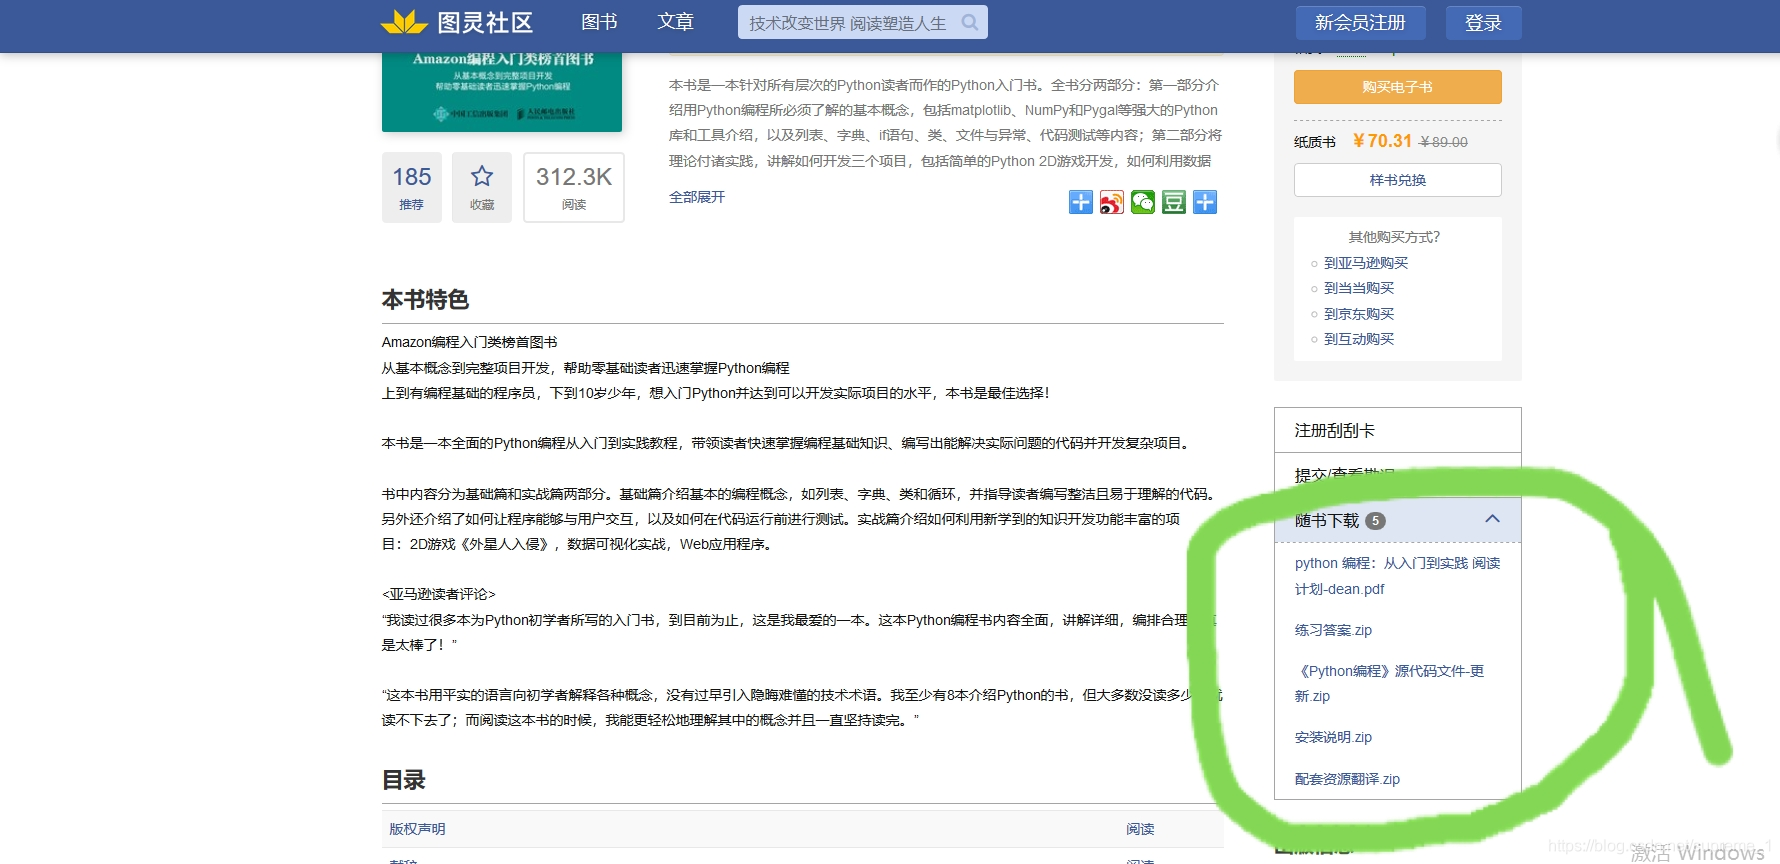Click the book cover thumbnail

click(x=502, y=92)
